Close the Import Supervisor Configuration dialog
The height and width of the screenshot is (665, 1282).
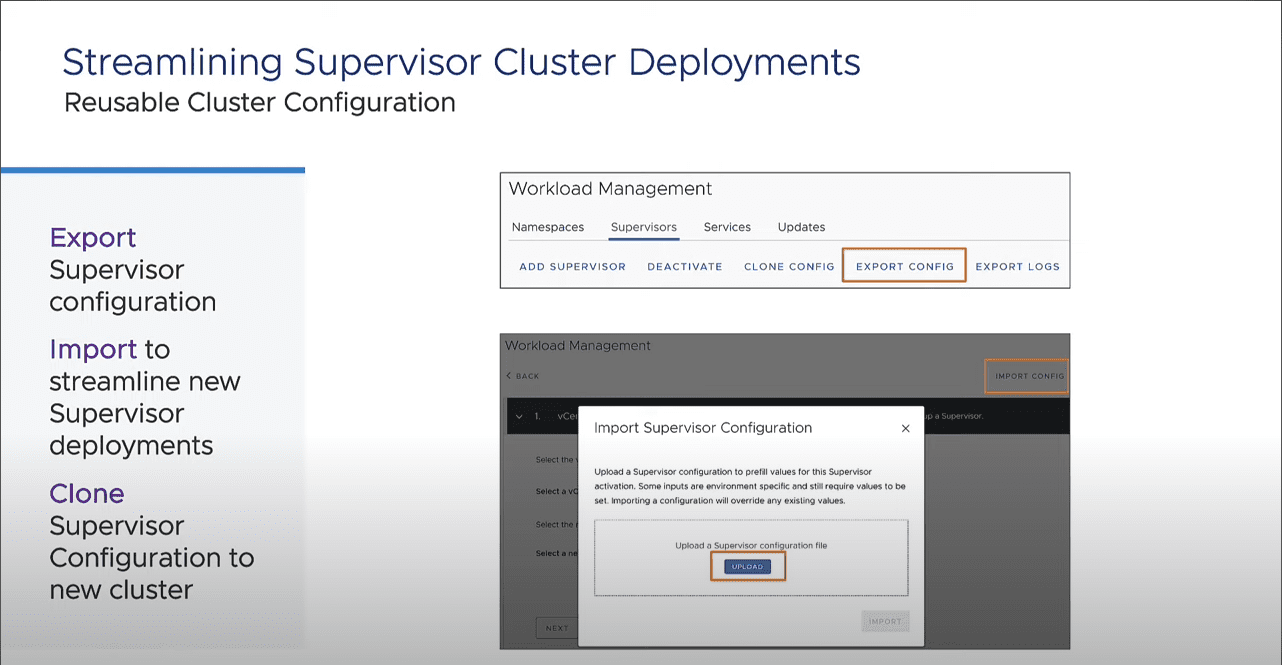905,428
